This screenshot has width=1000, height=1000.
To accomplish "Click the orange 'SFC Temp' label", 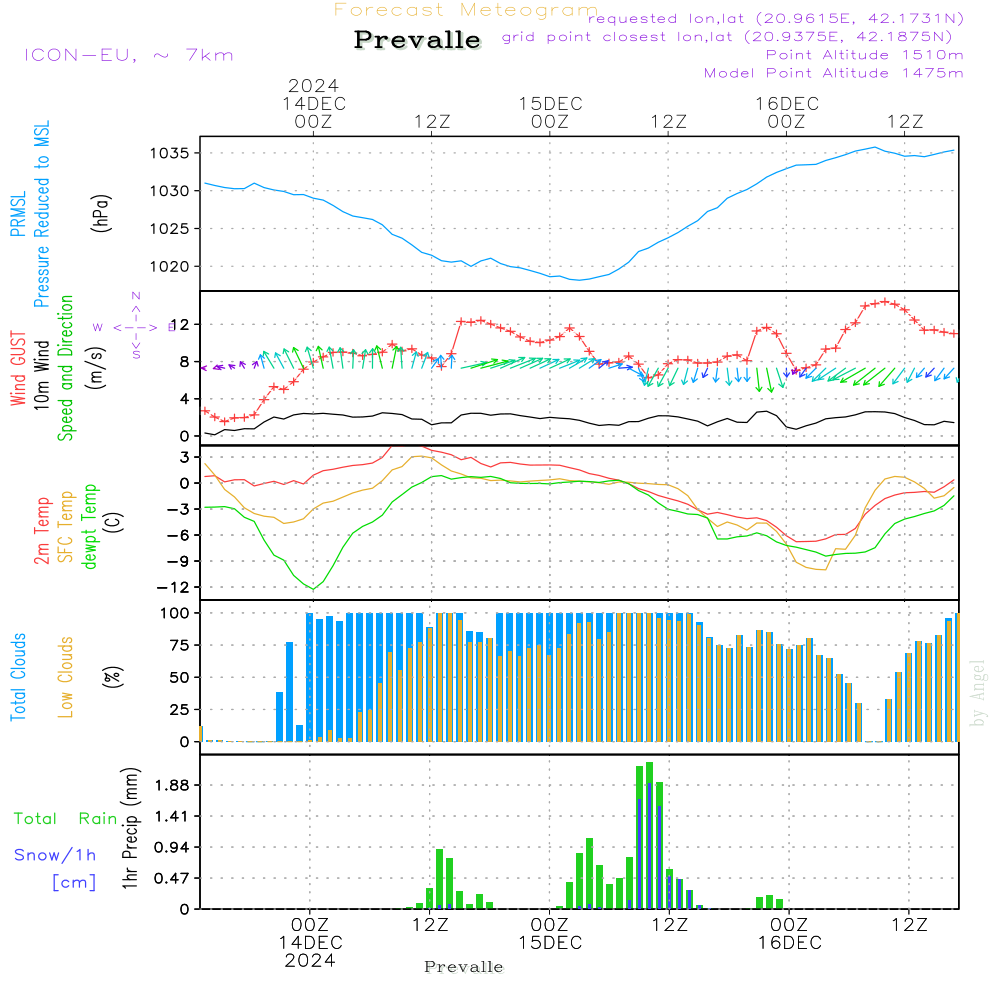I will point(66,527).
